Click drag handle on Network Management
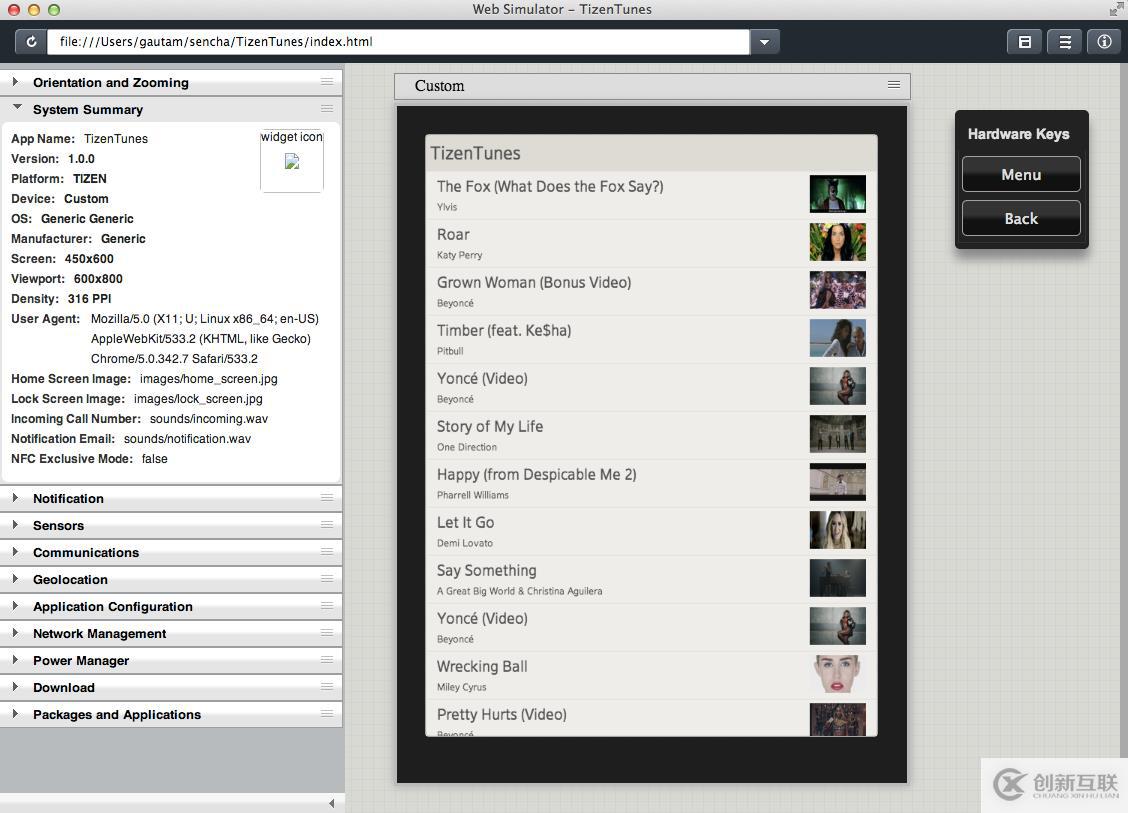 point(327,632)
